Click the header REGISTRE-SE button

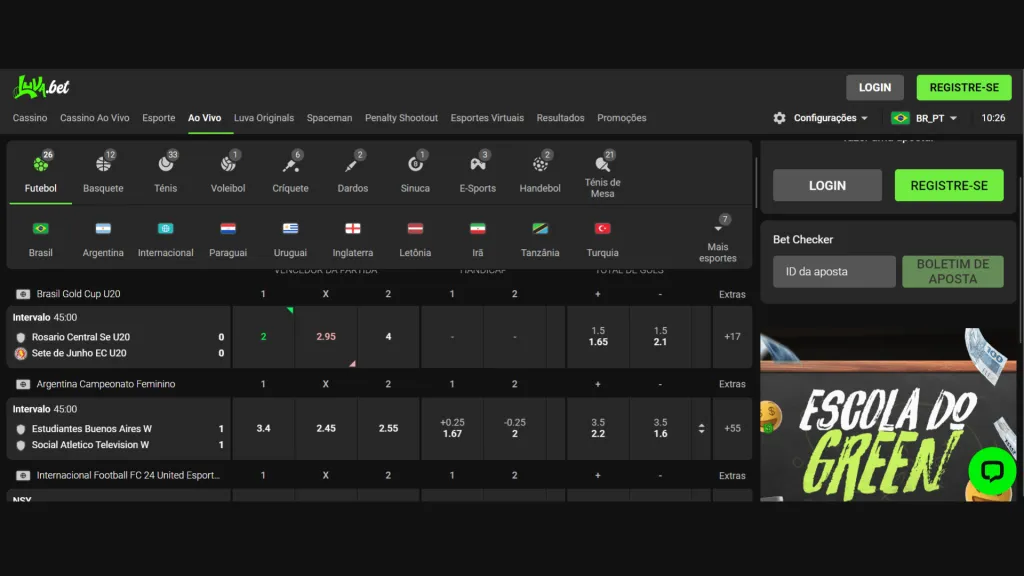pos(964,88)
